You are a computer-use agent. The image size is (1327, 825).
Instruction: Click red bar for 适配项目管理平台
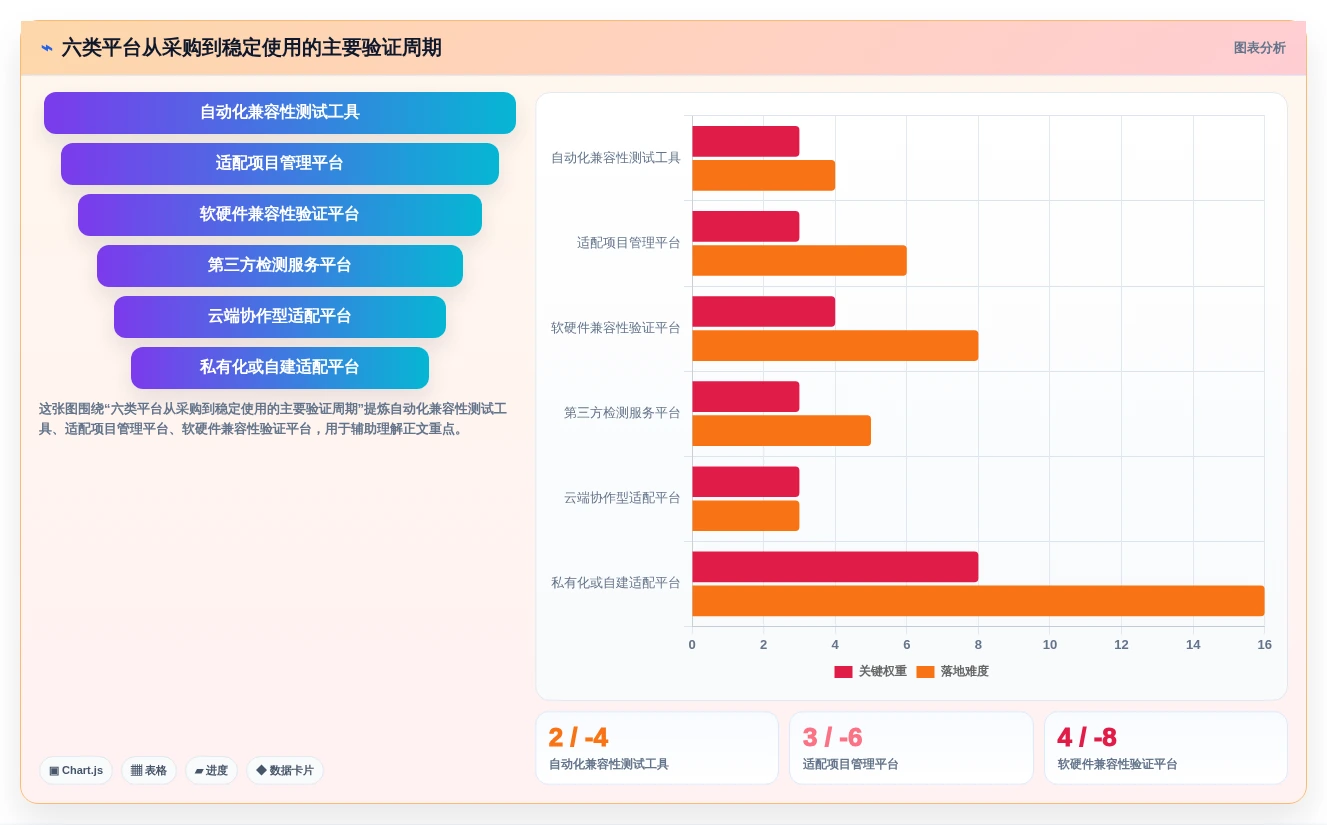coord(745,226)
